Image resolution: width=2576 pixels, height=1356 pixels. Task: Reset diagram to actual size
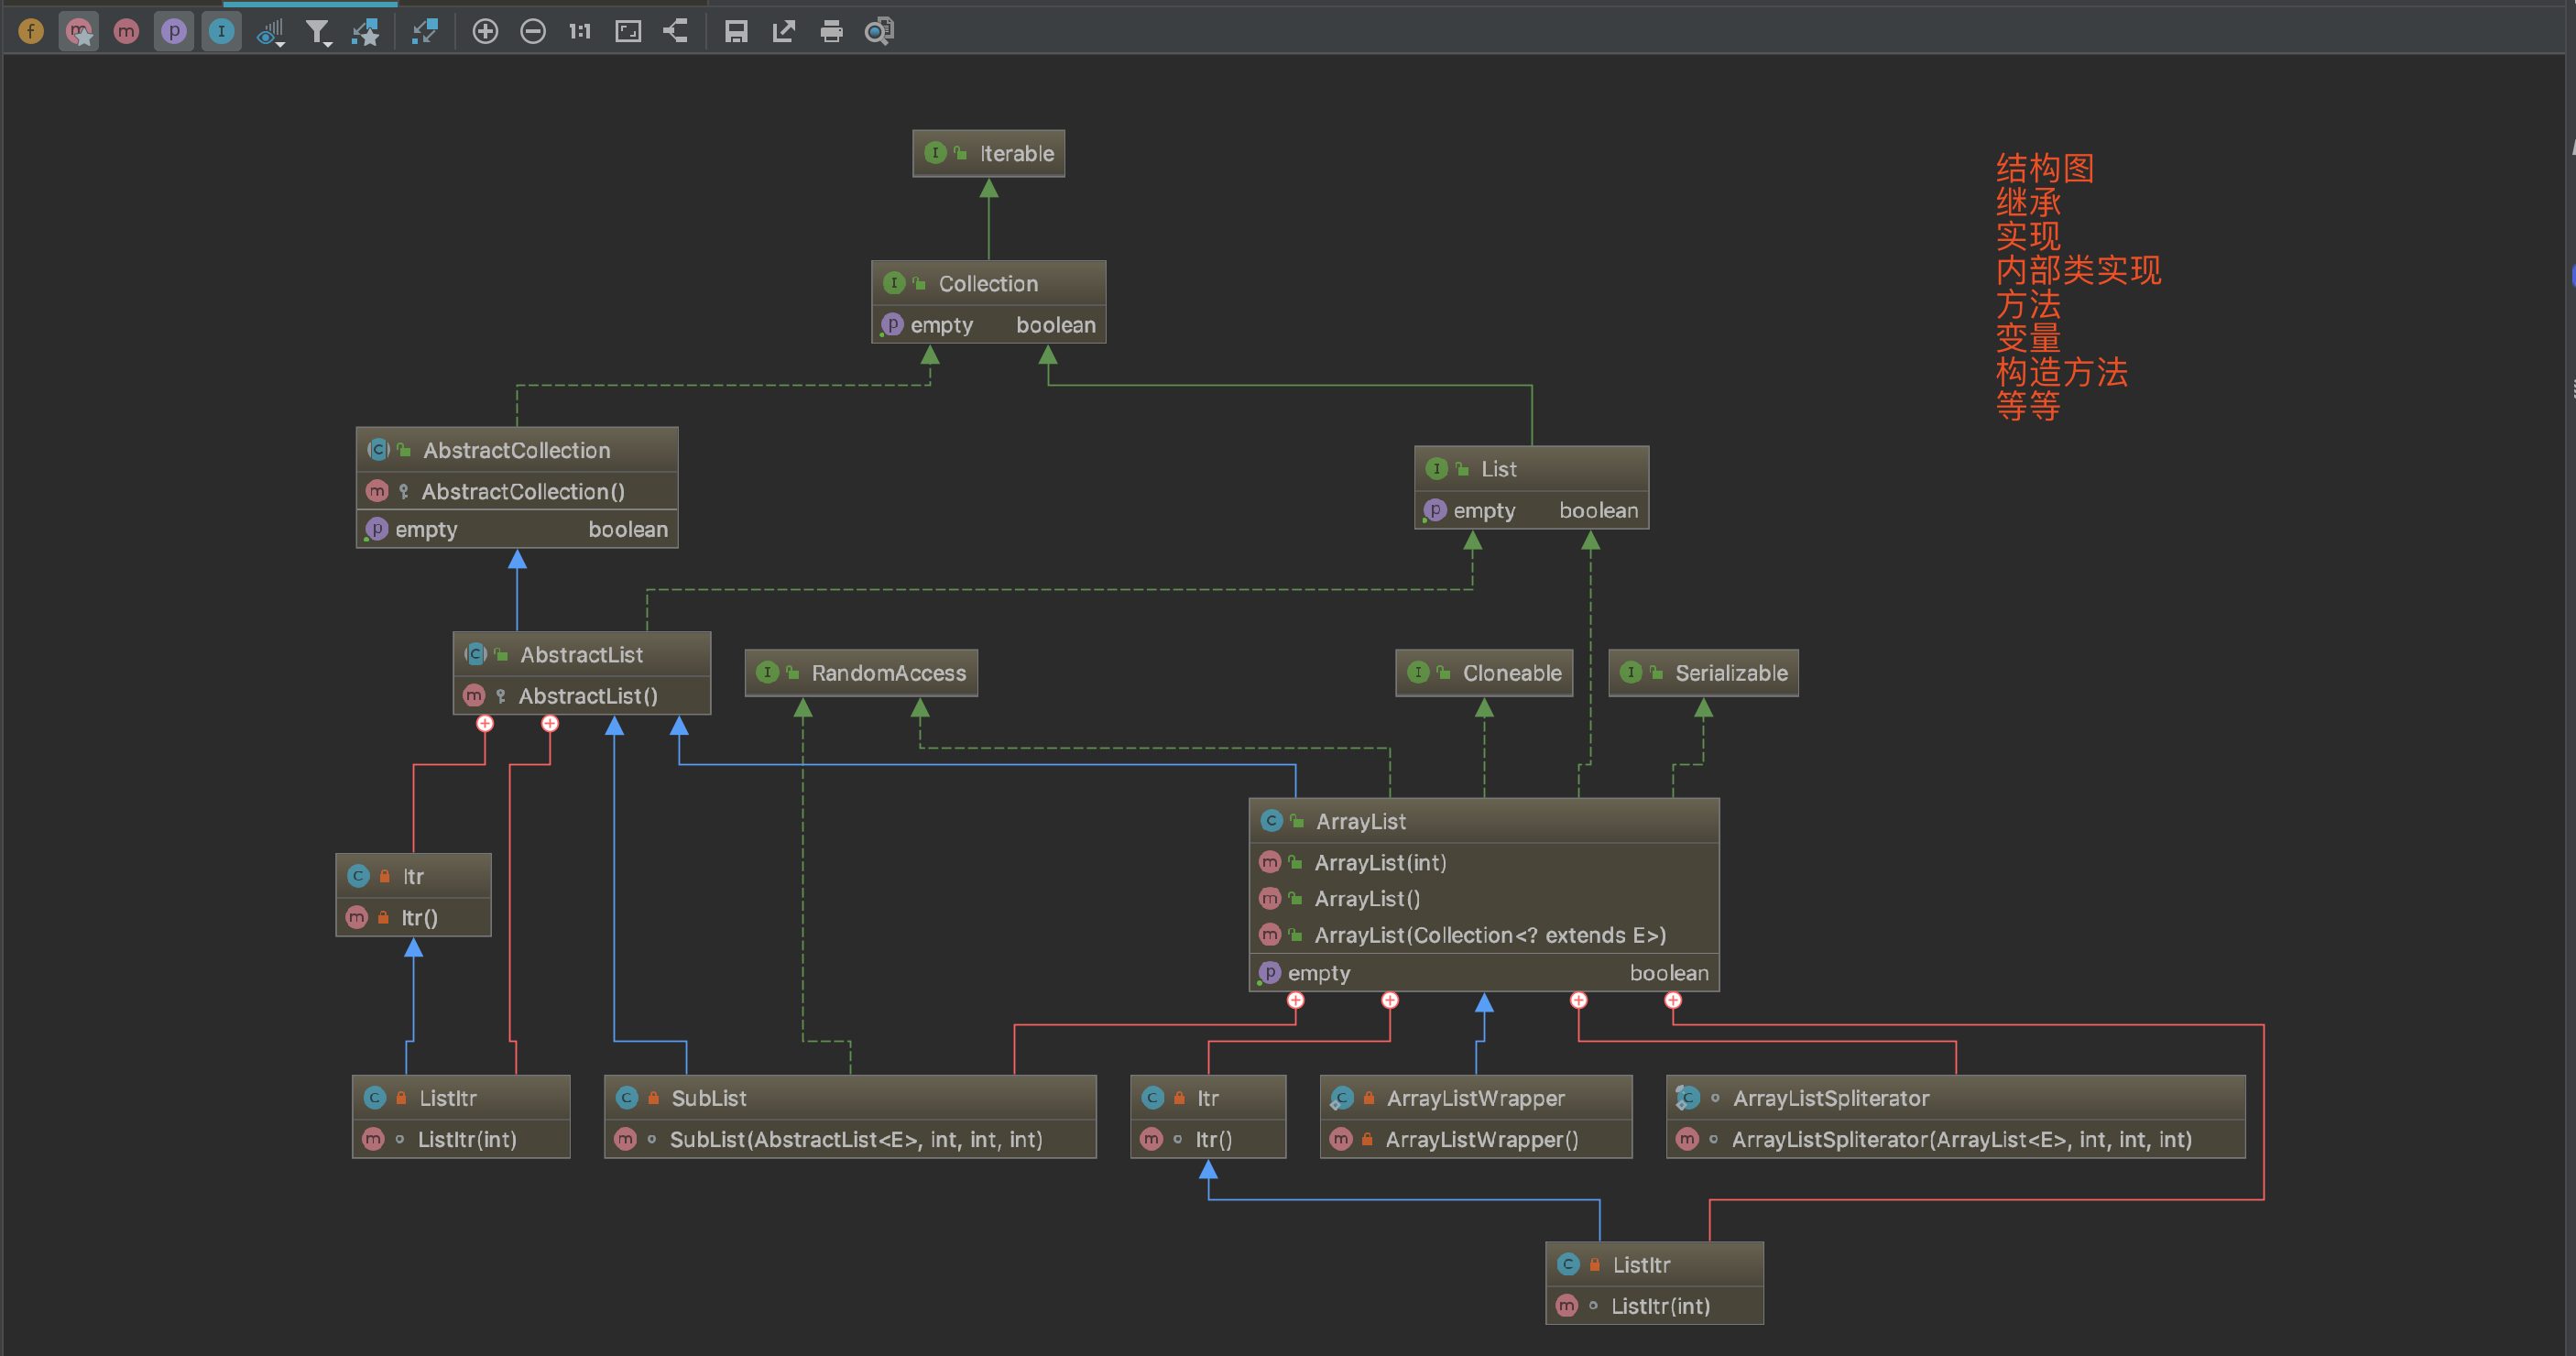pos(580,31)
